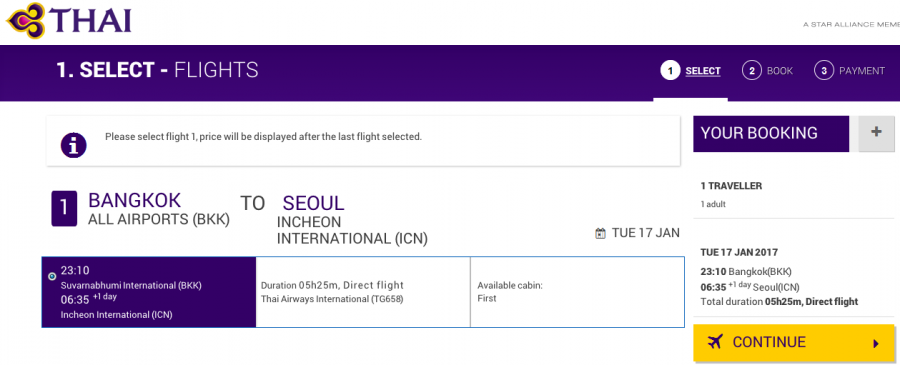Click the arrow on the Continue button
This screenshot has height=365, width=900.
pos(876,344)
